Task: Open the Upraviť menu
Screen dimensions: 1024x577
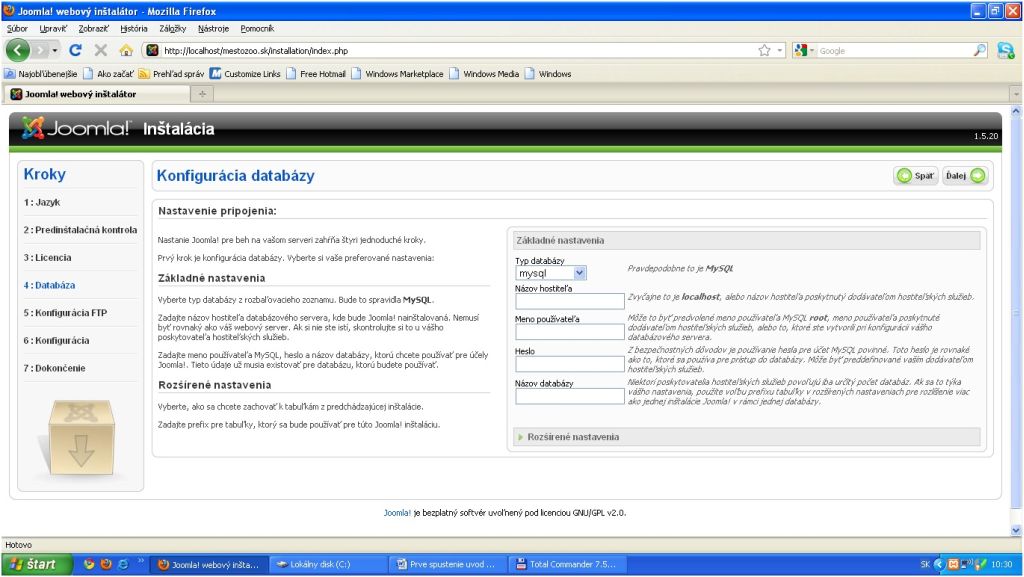Action: point(53,29)
